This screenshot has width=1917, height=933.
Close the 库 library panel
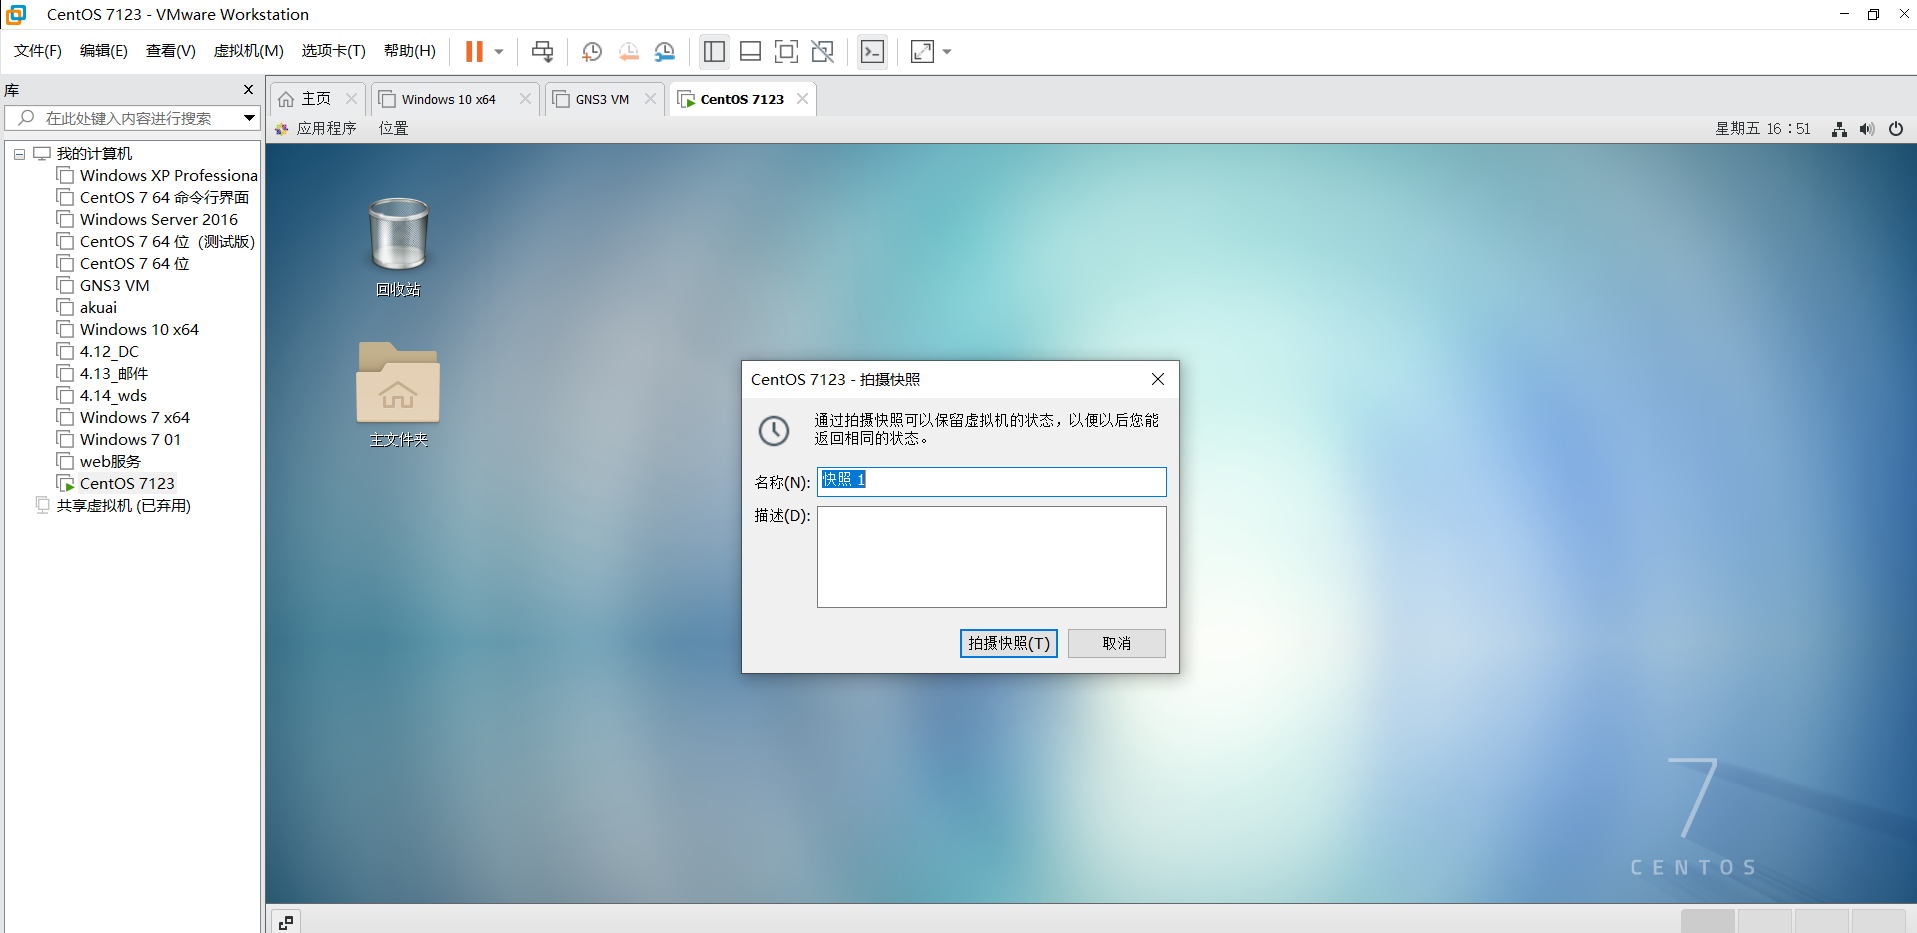[249, 90]
